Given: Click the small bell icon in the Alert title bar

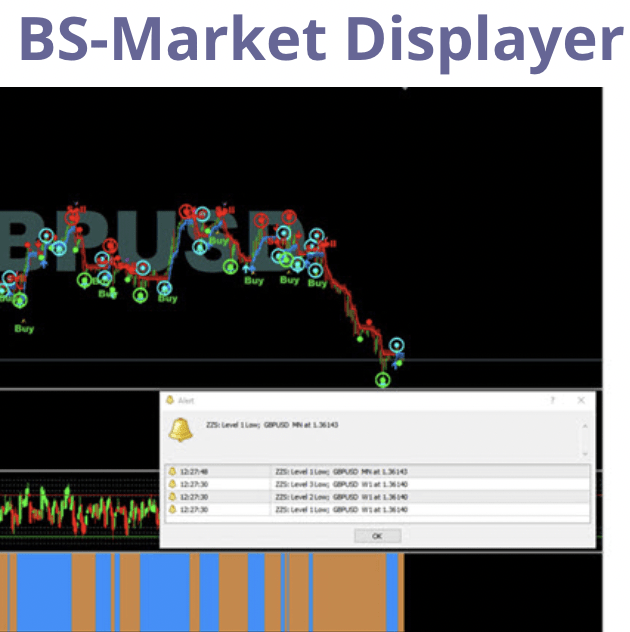Looking at the screenshot, I should coord(169,400).
